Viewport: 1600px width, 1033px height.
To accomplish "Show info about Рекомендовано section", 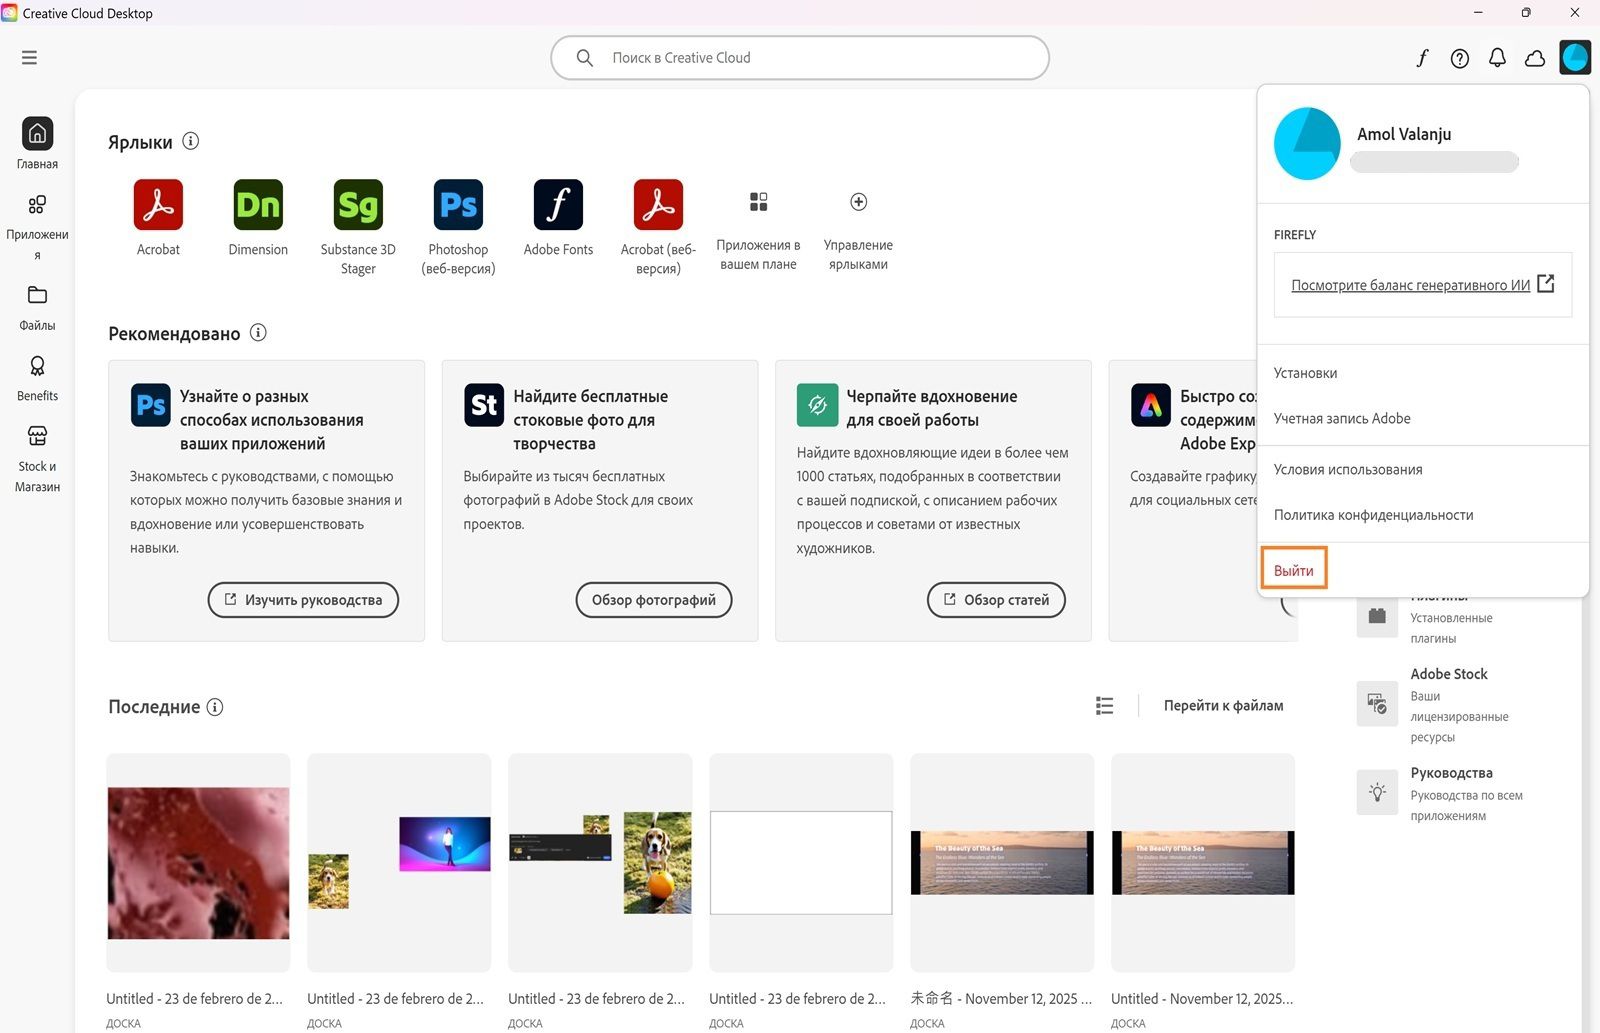I will point(258,332).
